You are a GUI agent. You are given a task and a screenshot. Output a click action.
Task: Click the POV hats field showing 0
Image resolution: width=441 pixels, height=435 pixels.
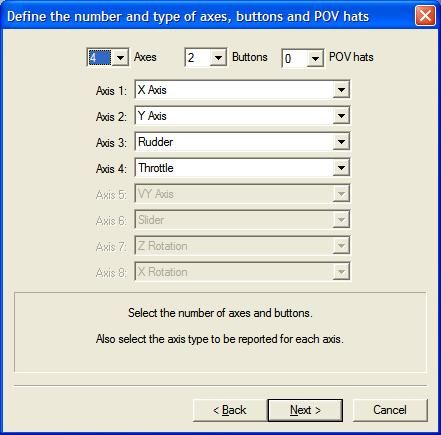295,59
